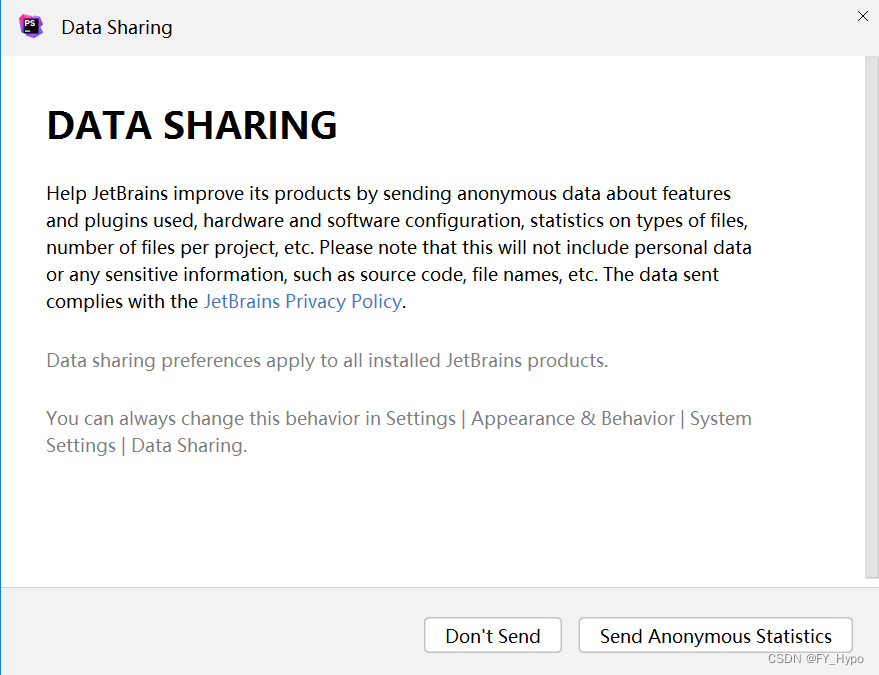This screenshot has width=879, height=675.
Task: Choose Send Anonymous Statistics
Action: [715, 635]
